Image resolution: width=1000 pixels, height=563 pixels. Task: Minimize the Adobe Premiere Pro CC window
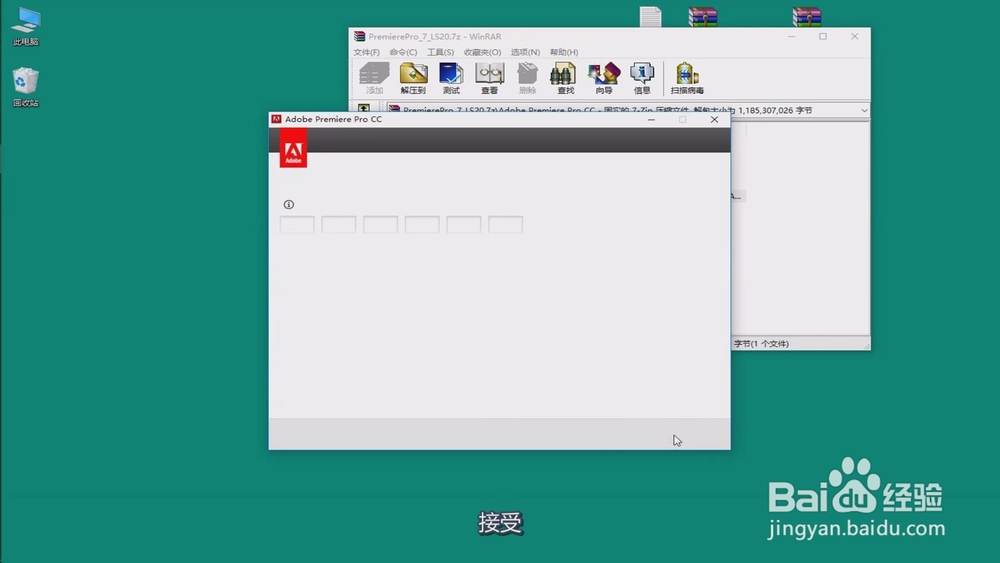[651, 119]
